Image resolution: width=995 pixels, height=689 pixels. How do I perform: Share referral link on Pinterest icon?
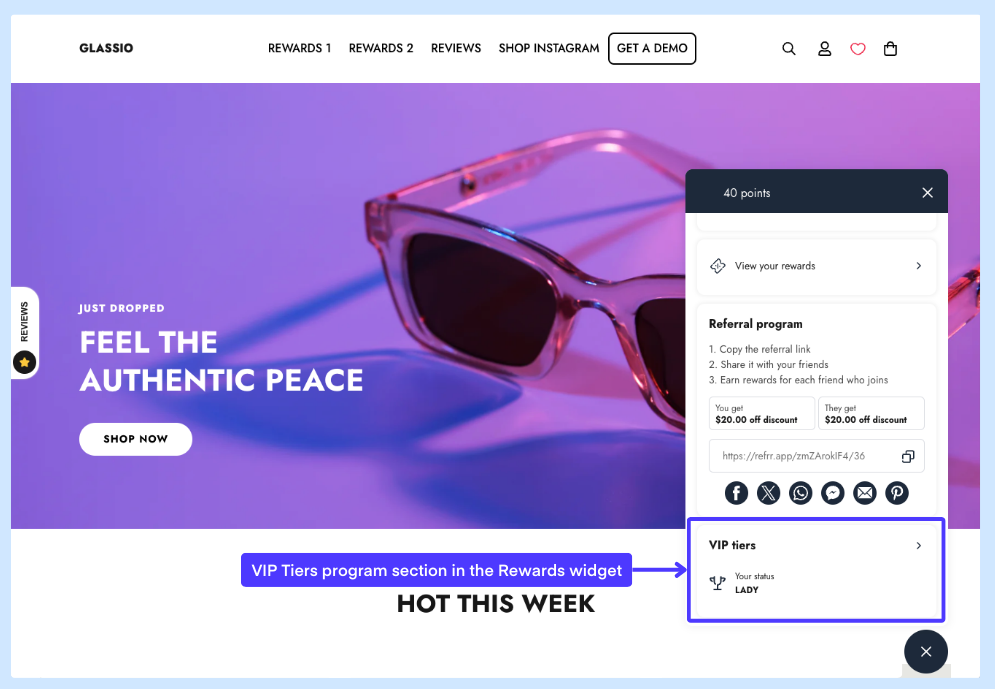click(897, 493)
